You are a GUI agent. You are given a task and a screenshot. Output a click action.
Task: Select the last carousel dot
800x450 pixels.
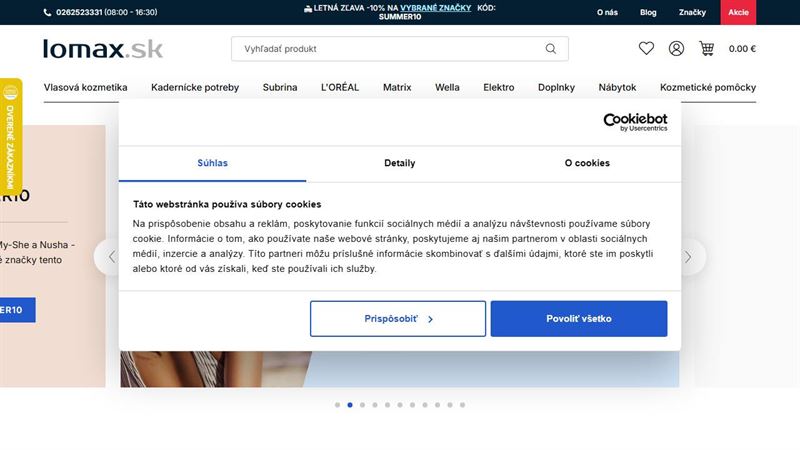coord(462,405)
